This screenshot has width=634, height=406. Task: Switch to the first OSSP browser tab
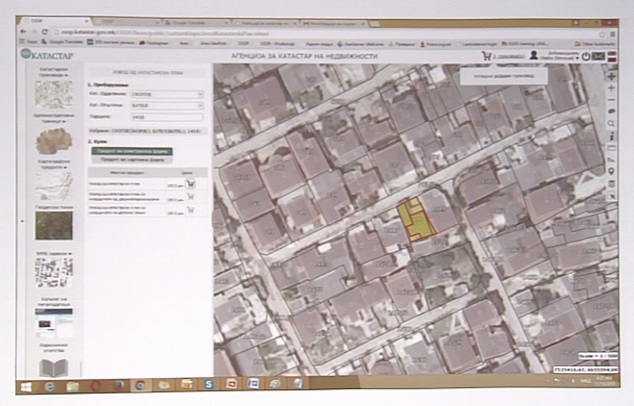pos(55,21)
